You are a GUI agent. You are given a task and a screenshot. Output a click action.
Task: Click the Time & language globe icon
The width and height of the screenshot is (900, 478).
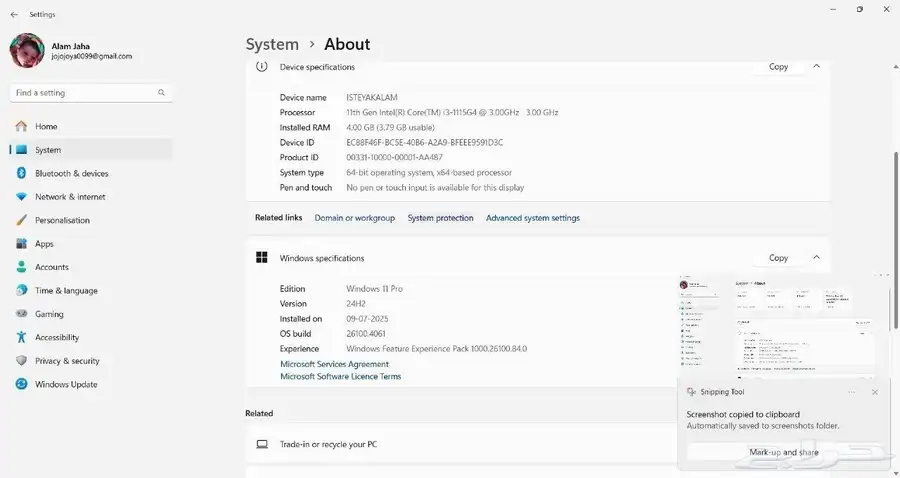pos(21,290)
